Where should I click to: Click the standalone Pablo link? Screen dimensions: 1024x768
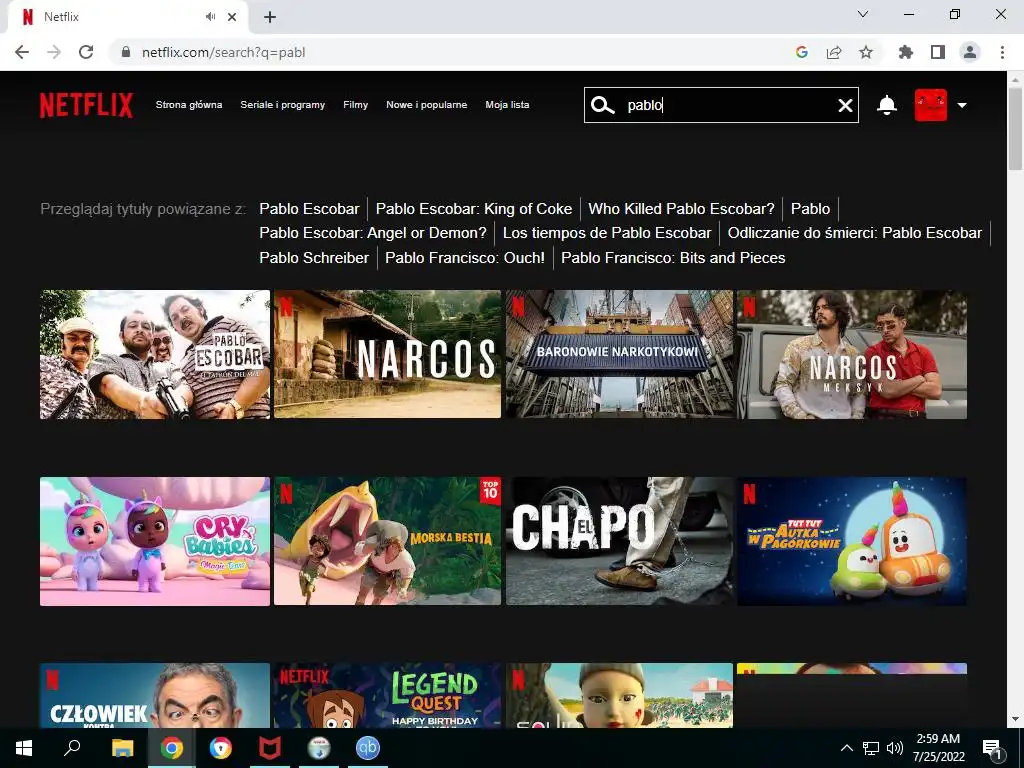pos(810,209)
